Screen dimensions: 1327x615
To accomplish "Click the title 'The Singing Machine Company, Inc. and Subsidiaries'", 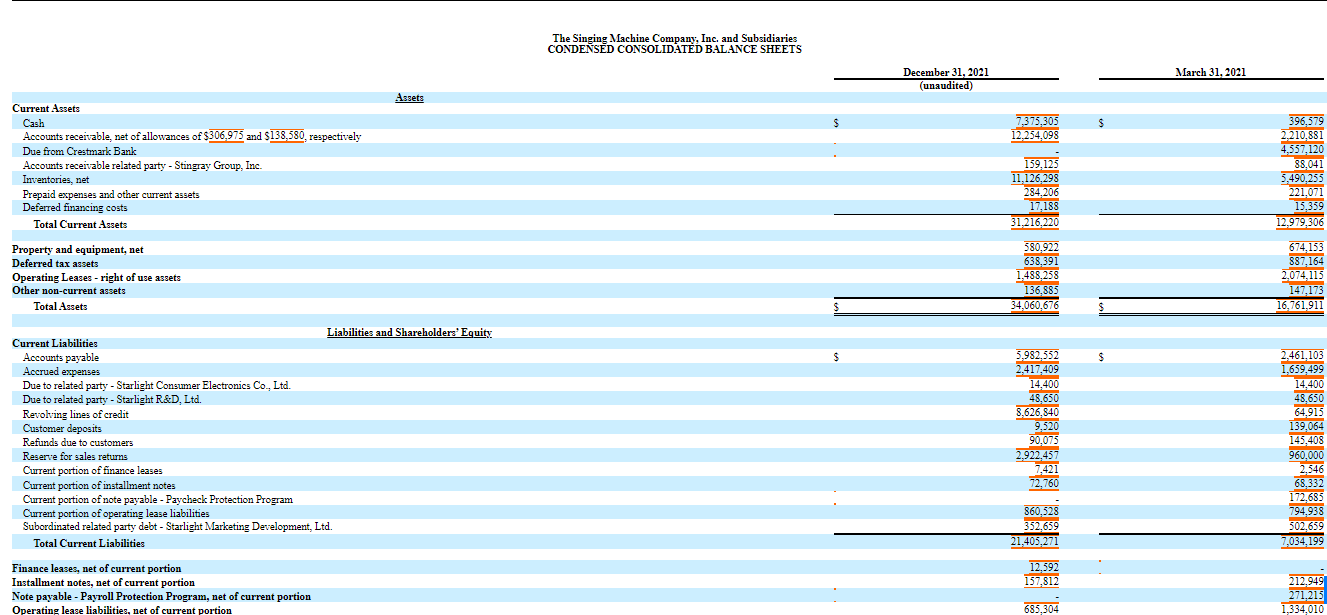I will [675, 39].
